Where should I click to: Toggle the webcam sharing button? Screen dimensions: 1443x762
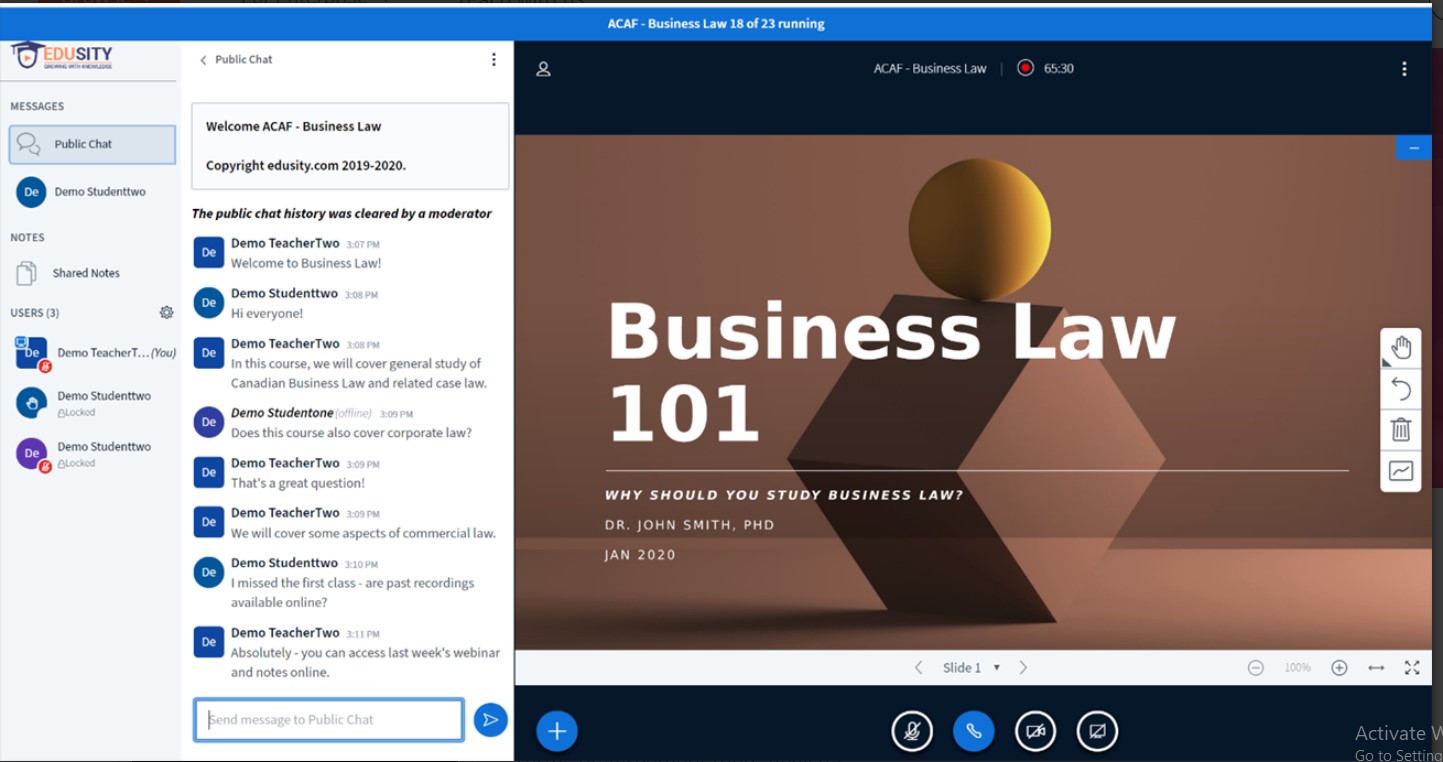tap(1035, 731)
